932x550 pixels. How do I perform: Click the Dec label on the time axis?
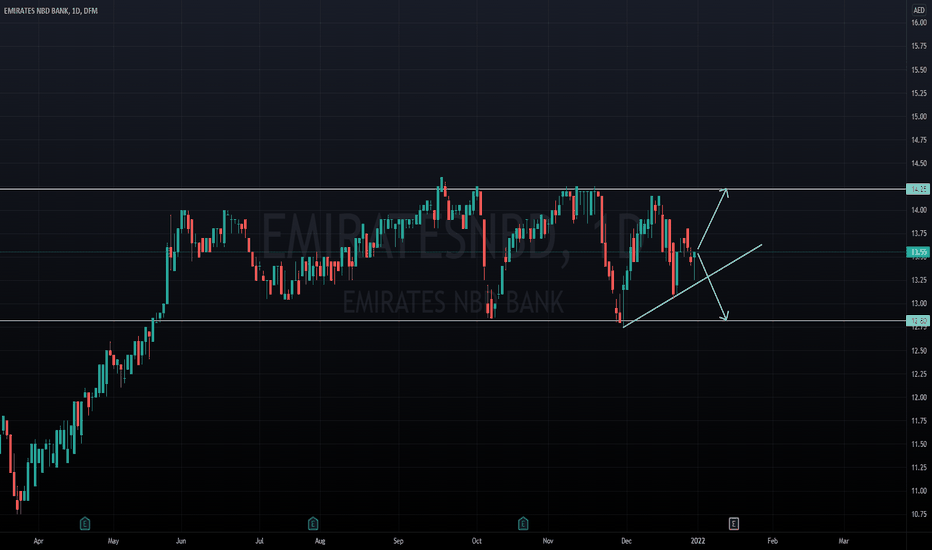[x=626, y=541]
